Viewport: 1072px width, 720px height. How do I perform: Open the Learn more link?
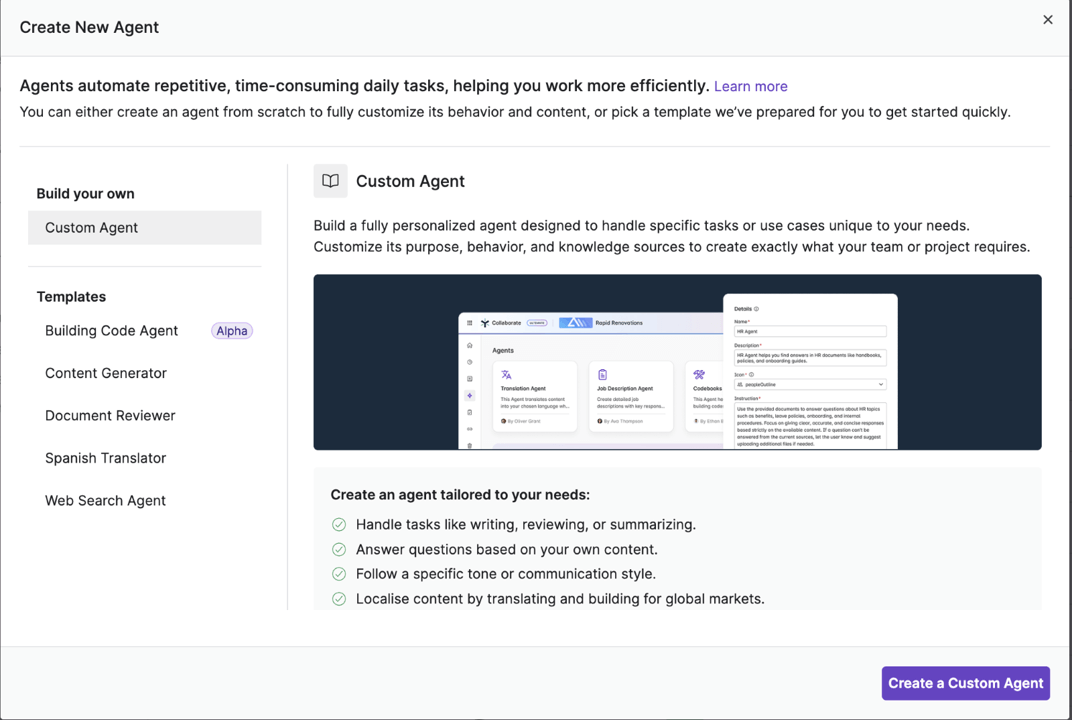coord(750,87)
